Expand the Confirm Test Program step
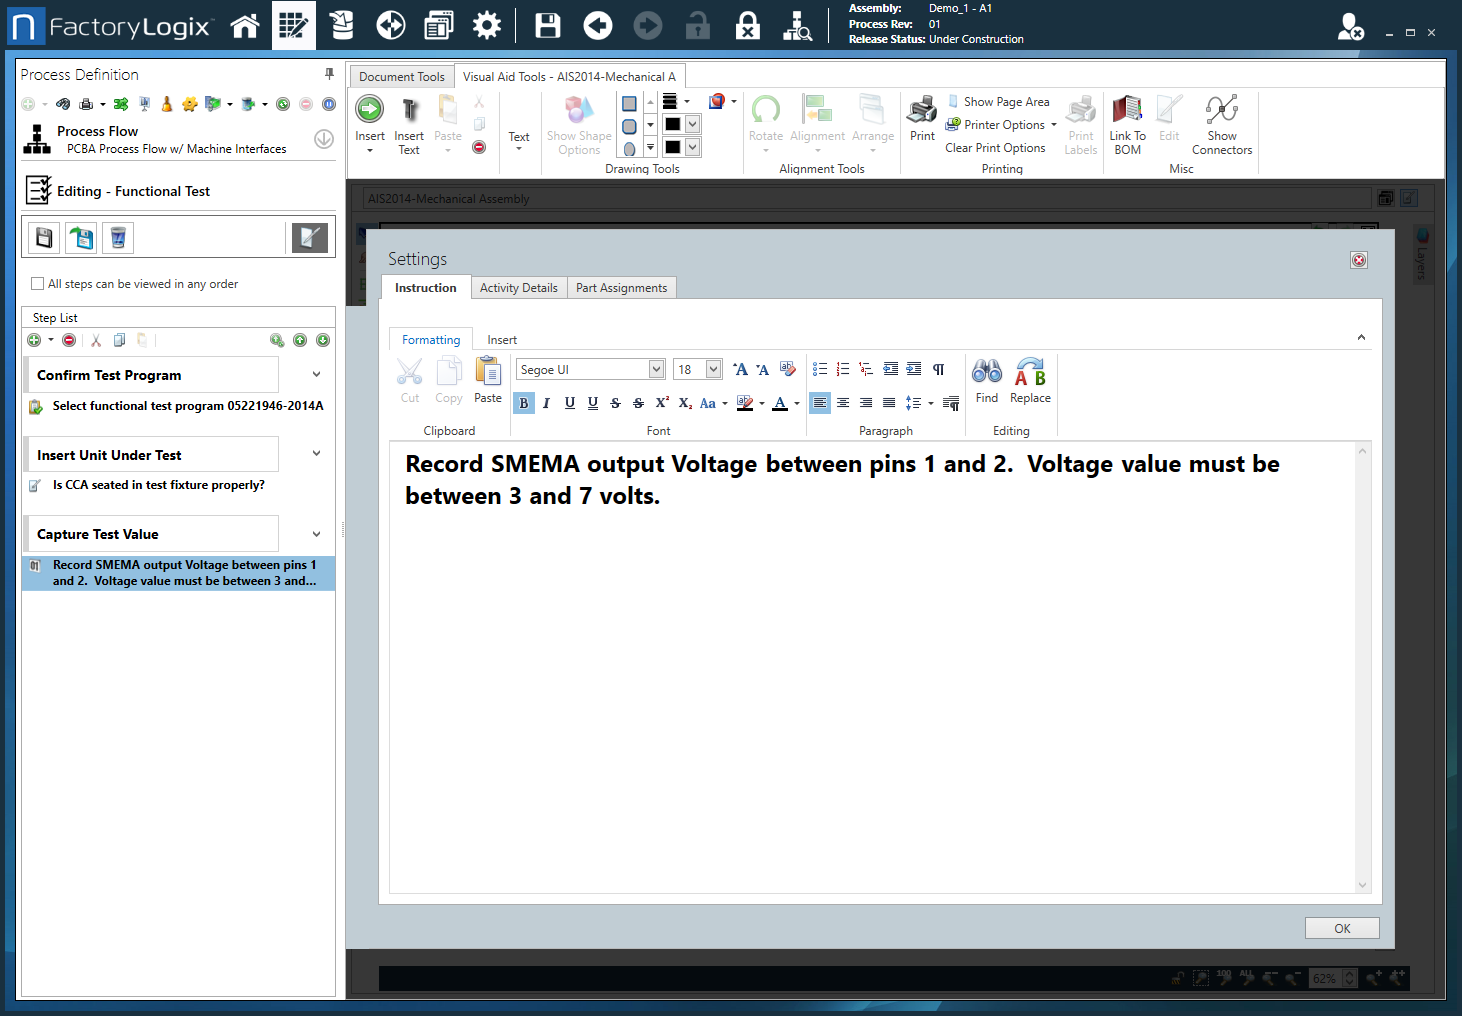This screenshot has height=1016, width=1462. pyautogui.click(x=316, y=375)
